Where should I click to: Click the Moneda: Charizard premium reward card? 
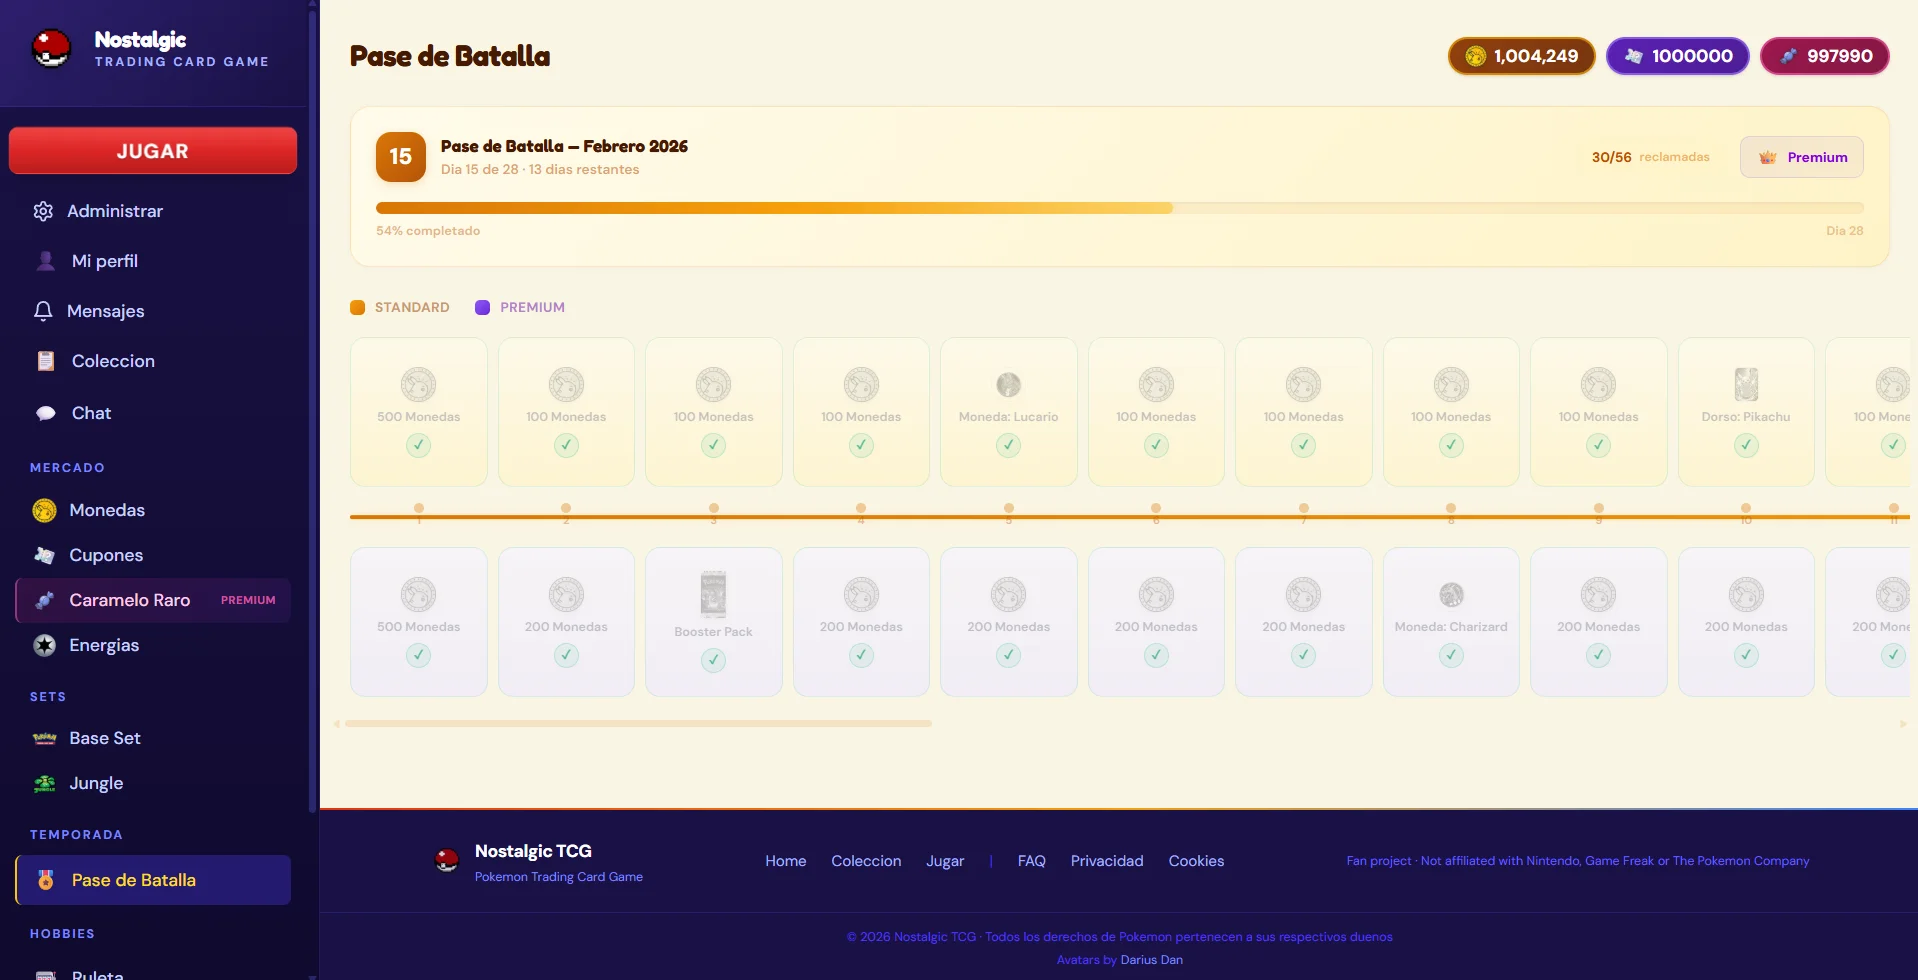tap(1450, 621)
